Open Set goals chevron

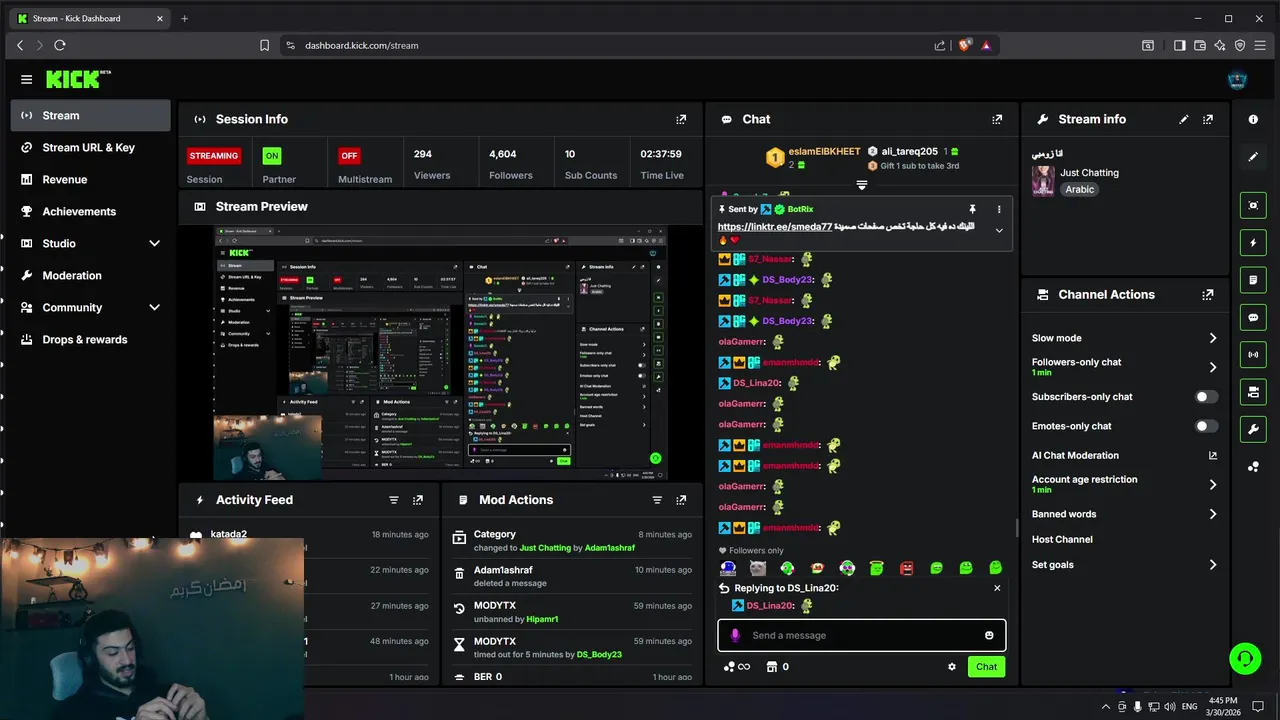[x=1213, y=565]
